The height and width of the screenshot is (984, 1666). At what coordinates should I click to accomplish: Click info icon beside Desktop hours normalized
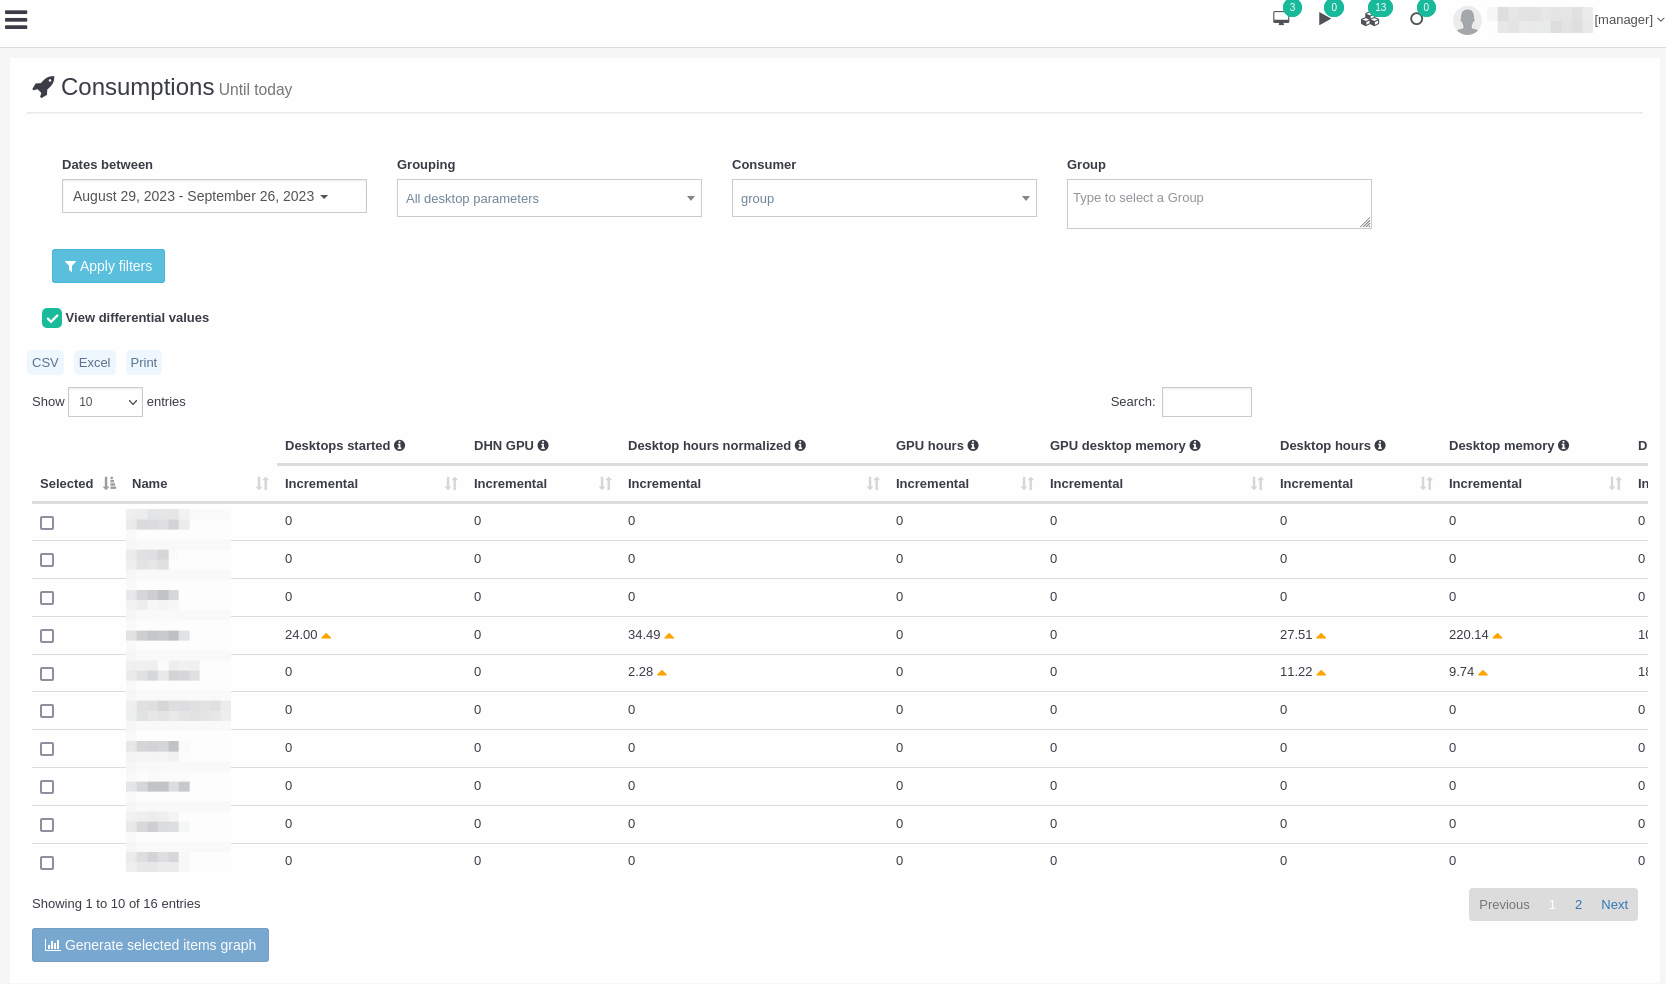800,446
